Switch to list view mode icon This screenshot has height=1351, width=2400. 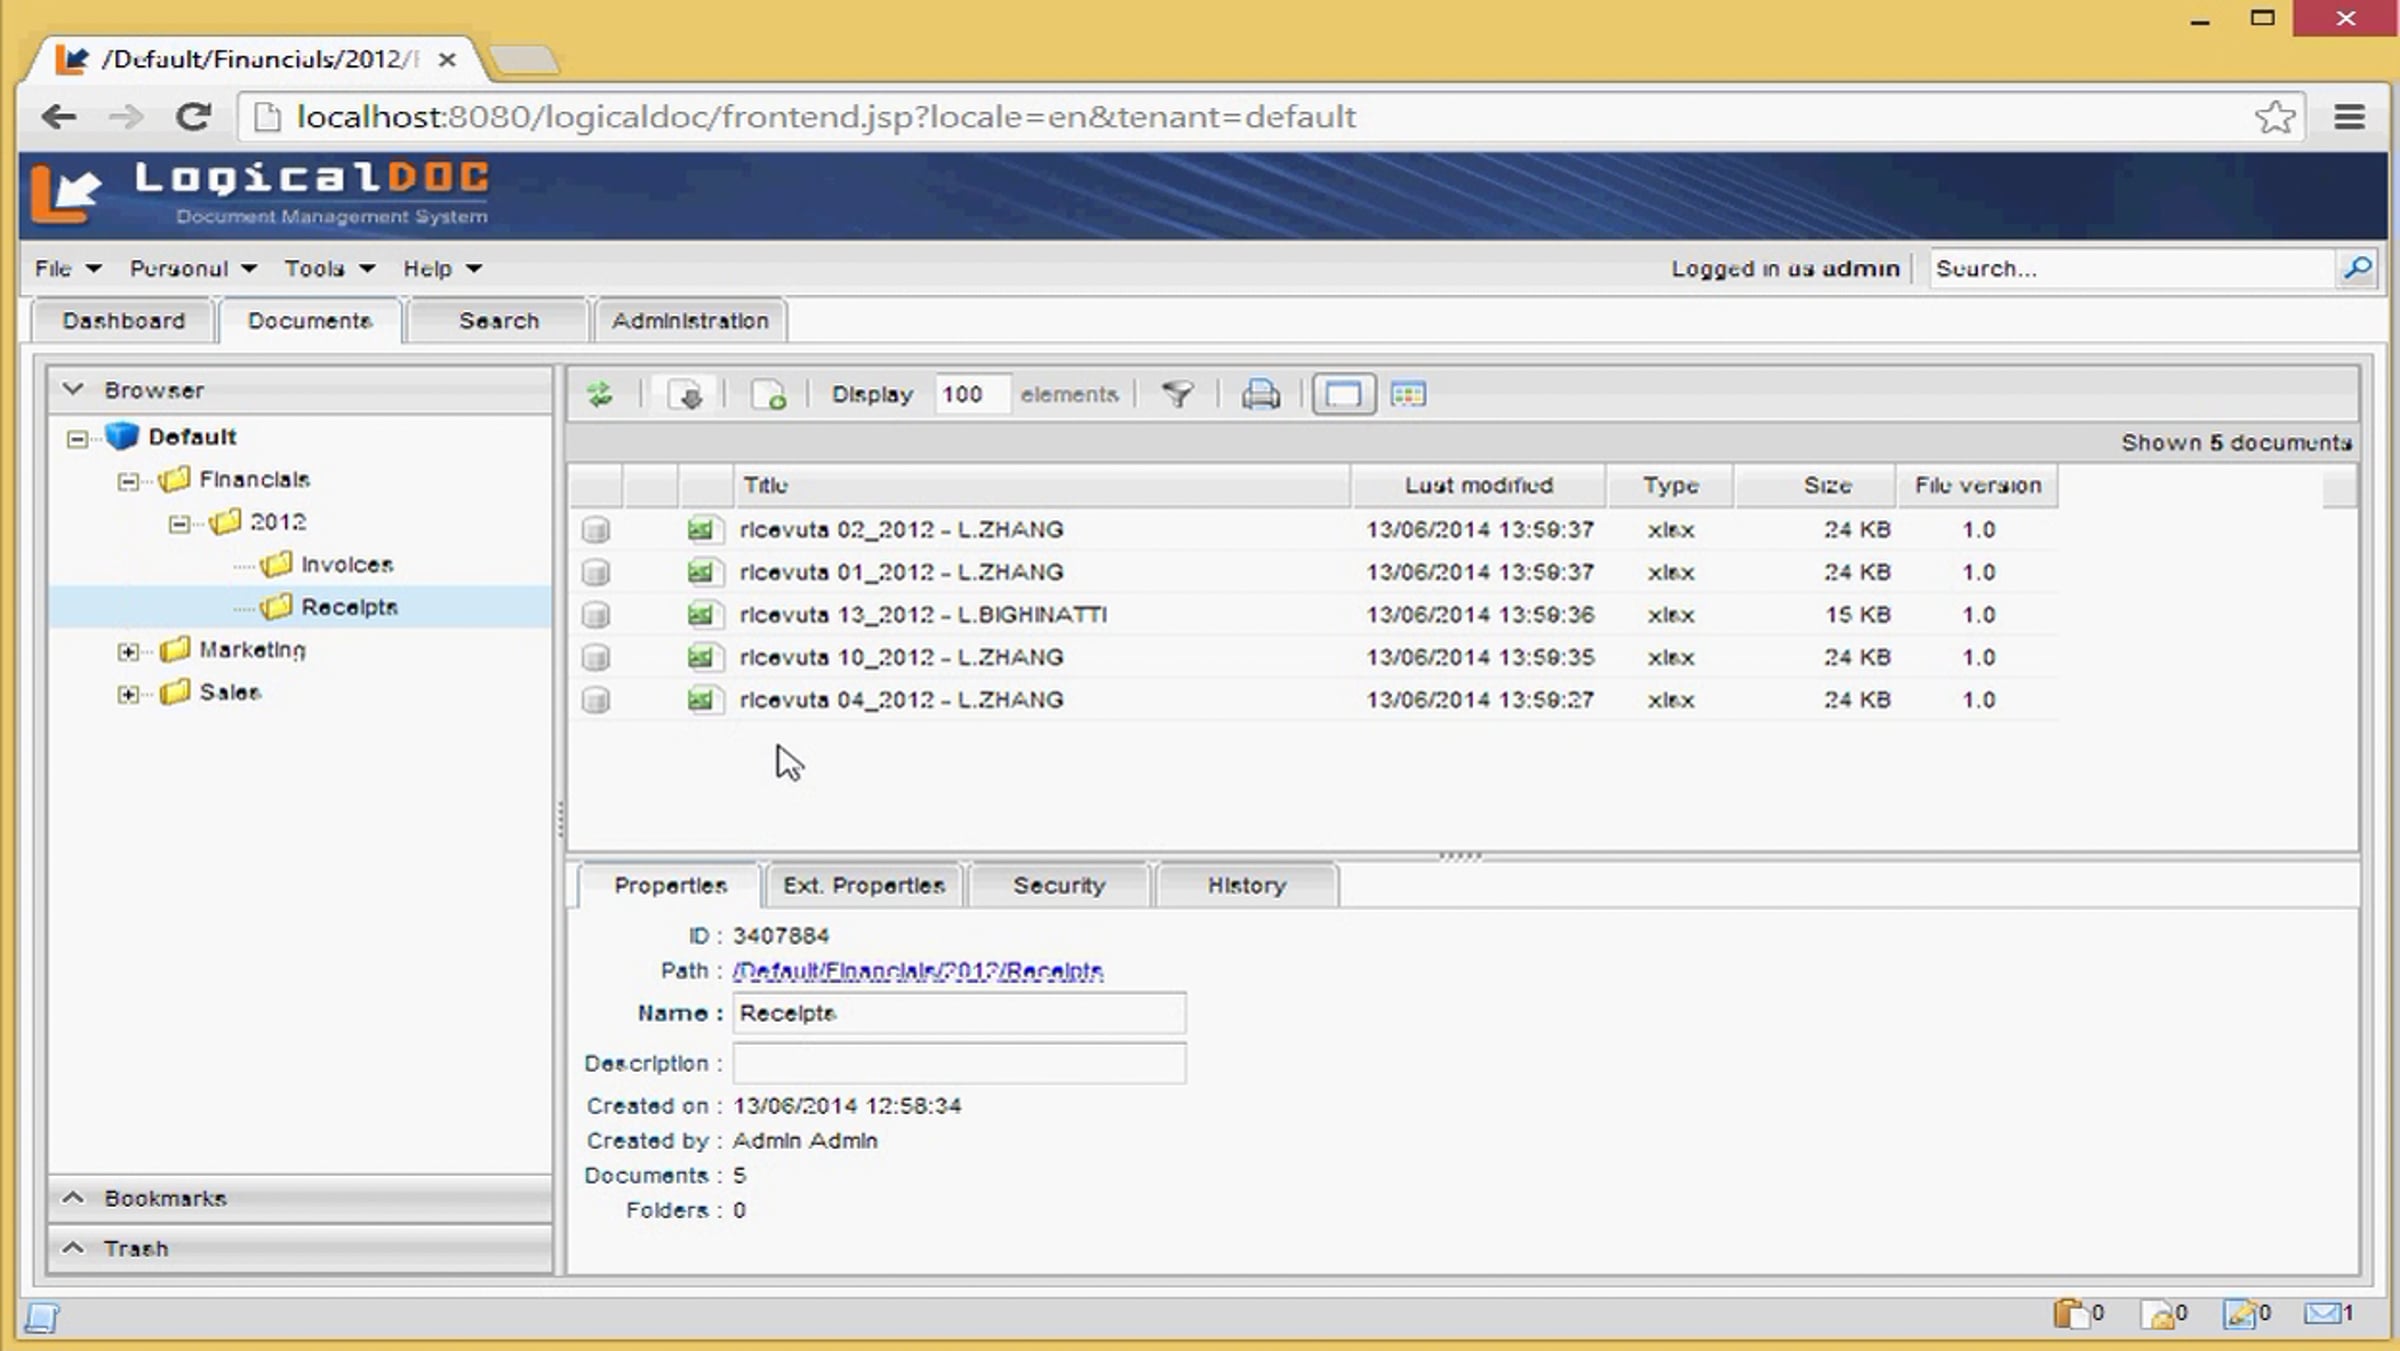click(x=1342, y=394)
